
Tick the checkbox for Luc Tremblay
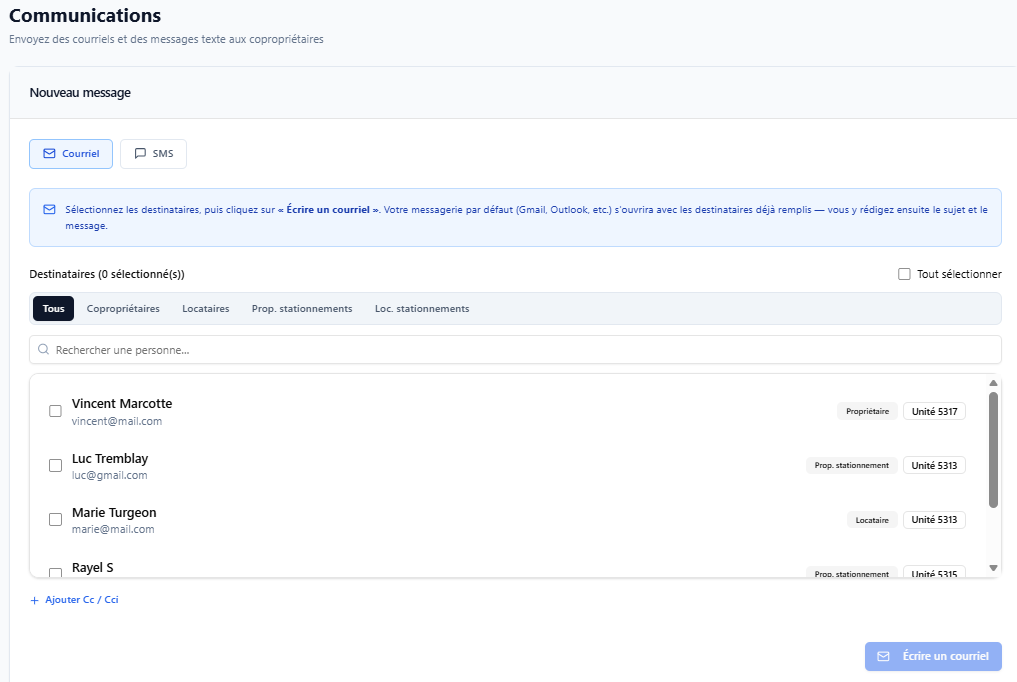click(x=56, y=465)
